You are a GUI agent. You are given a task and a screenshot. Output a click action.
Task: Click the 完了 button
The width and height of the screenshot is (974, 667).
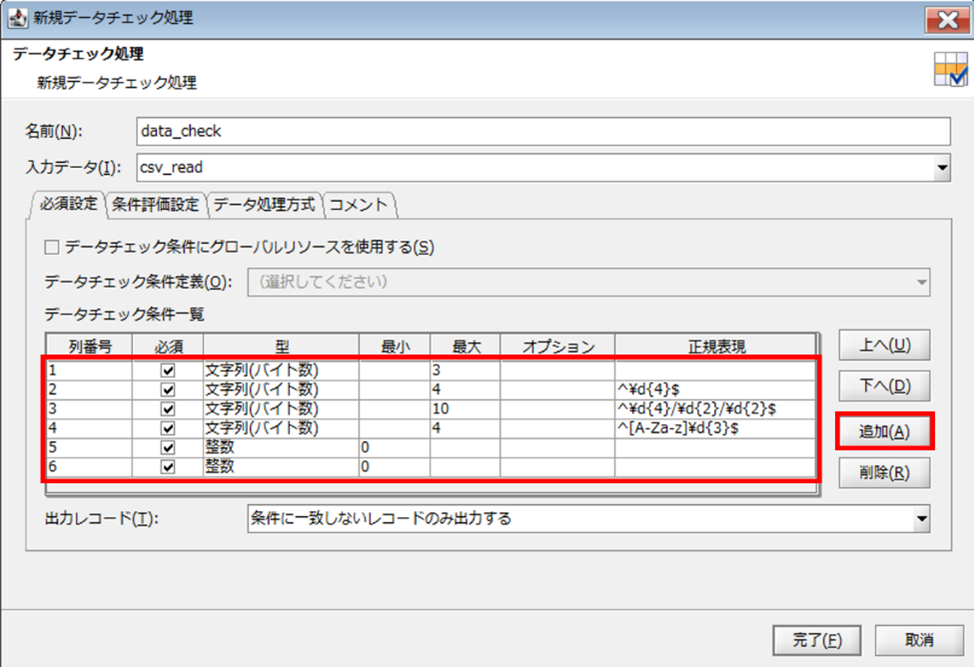(x=818, y=639)
